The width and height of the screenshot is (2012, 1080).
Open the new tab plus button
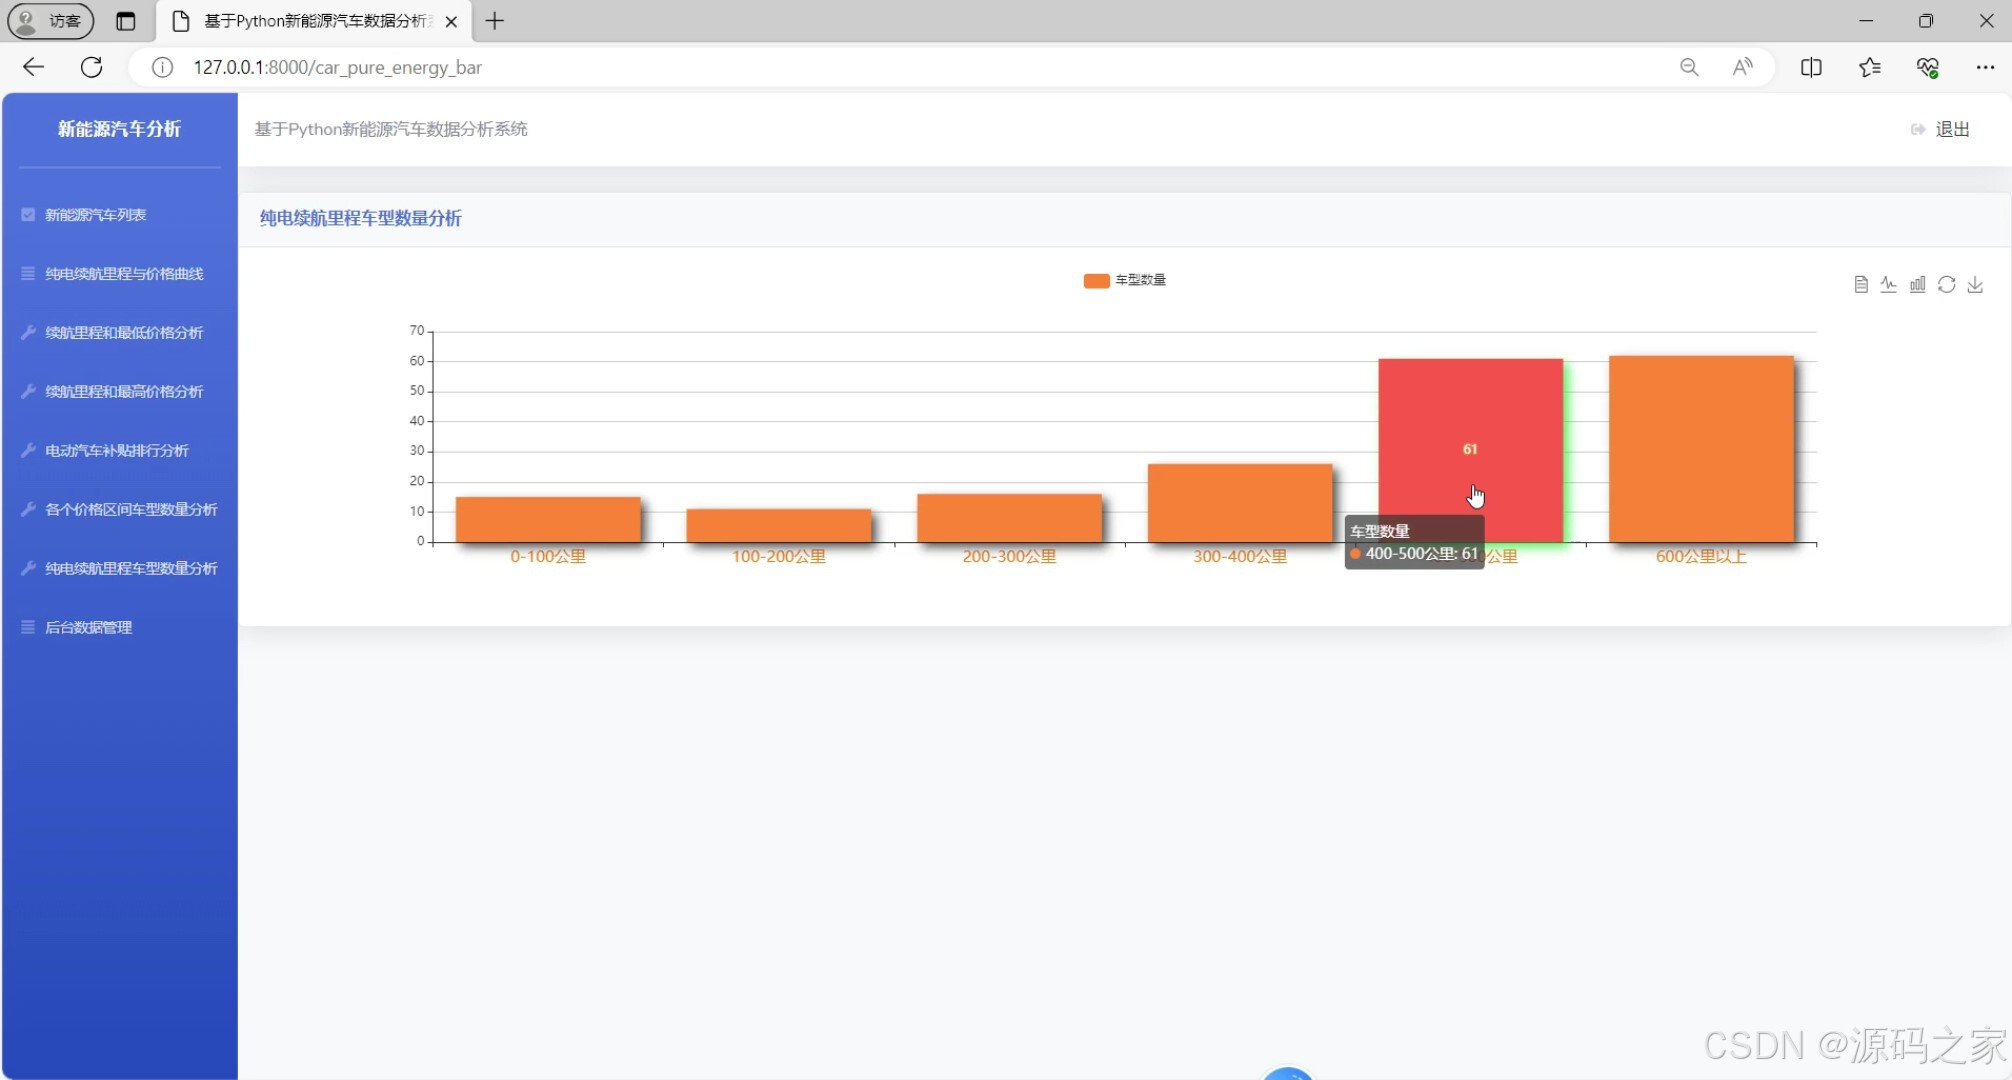[x=494, y=21]
